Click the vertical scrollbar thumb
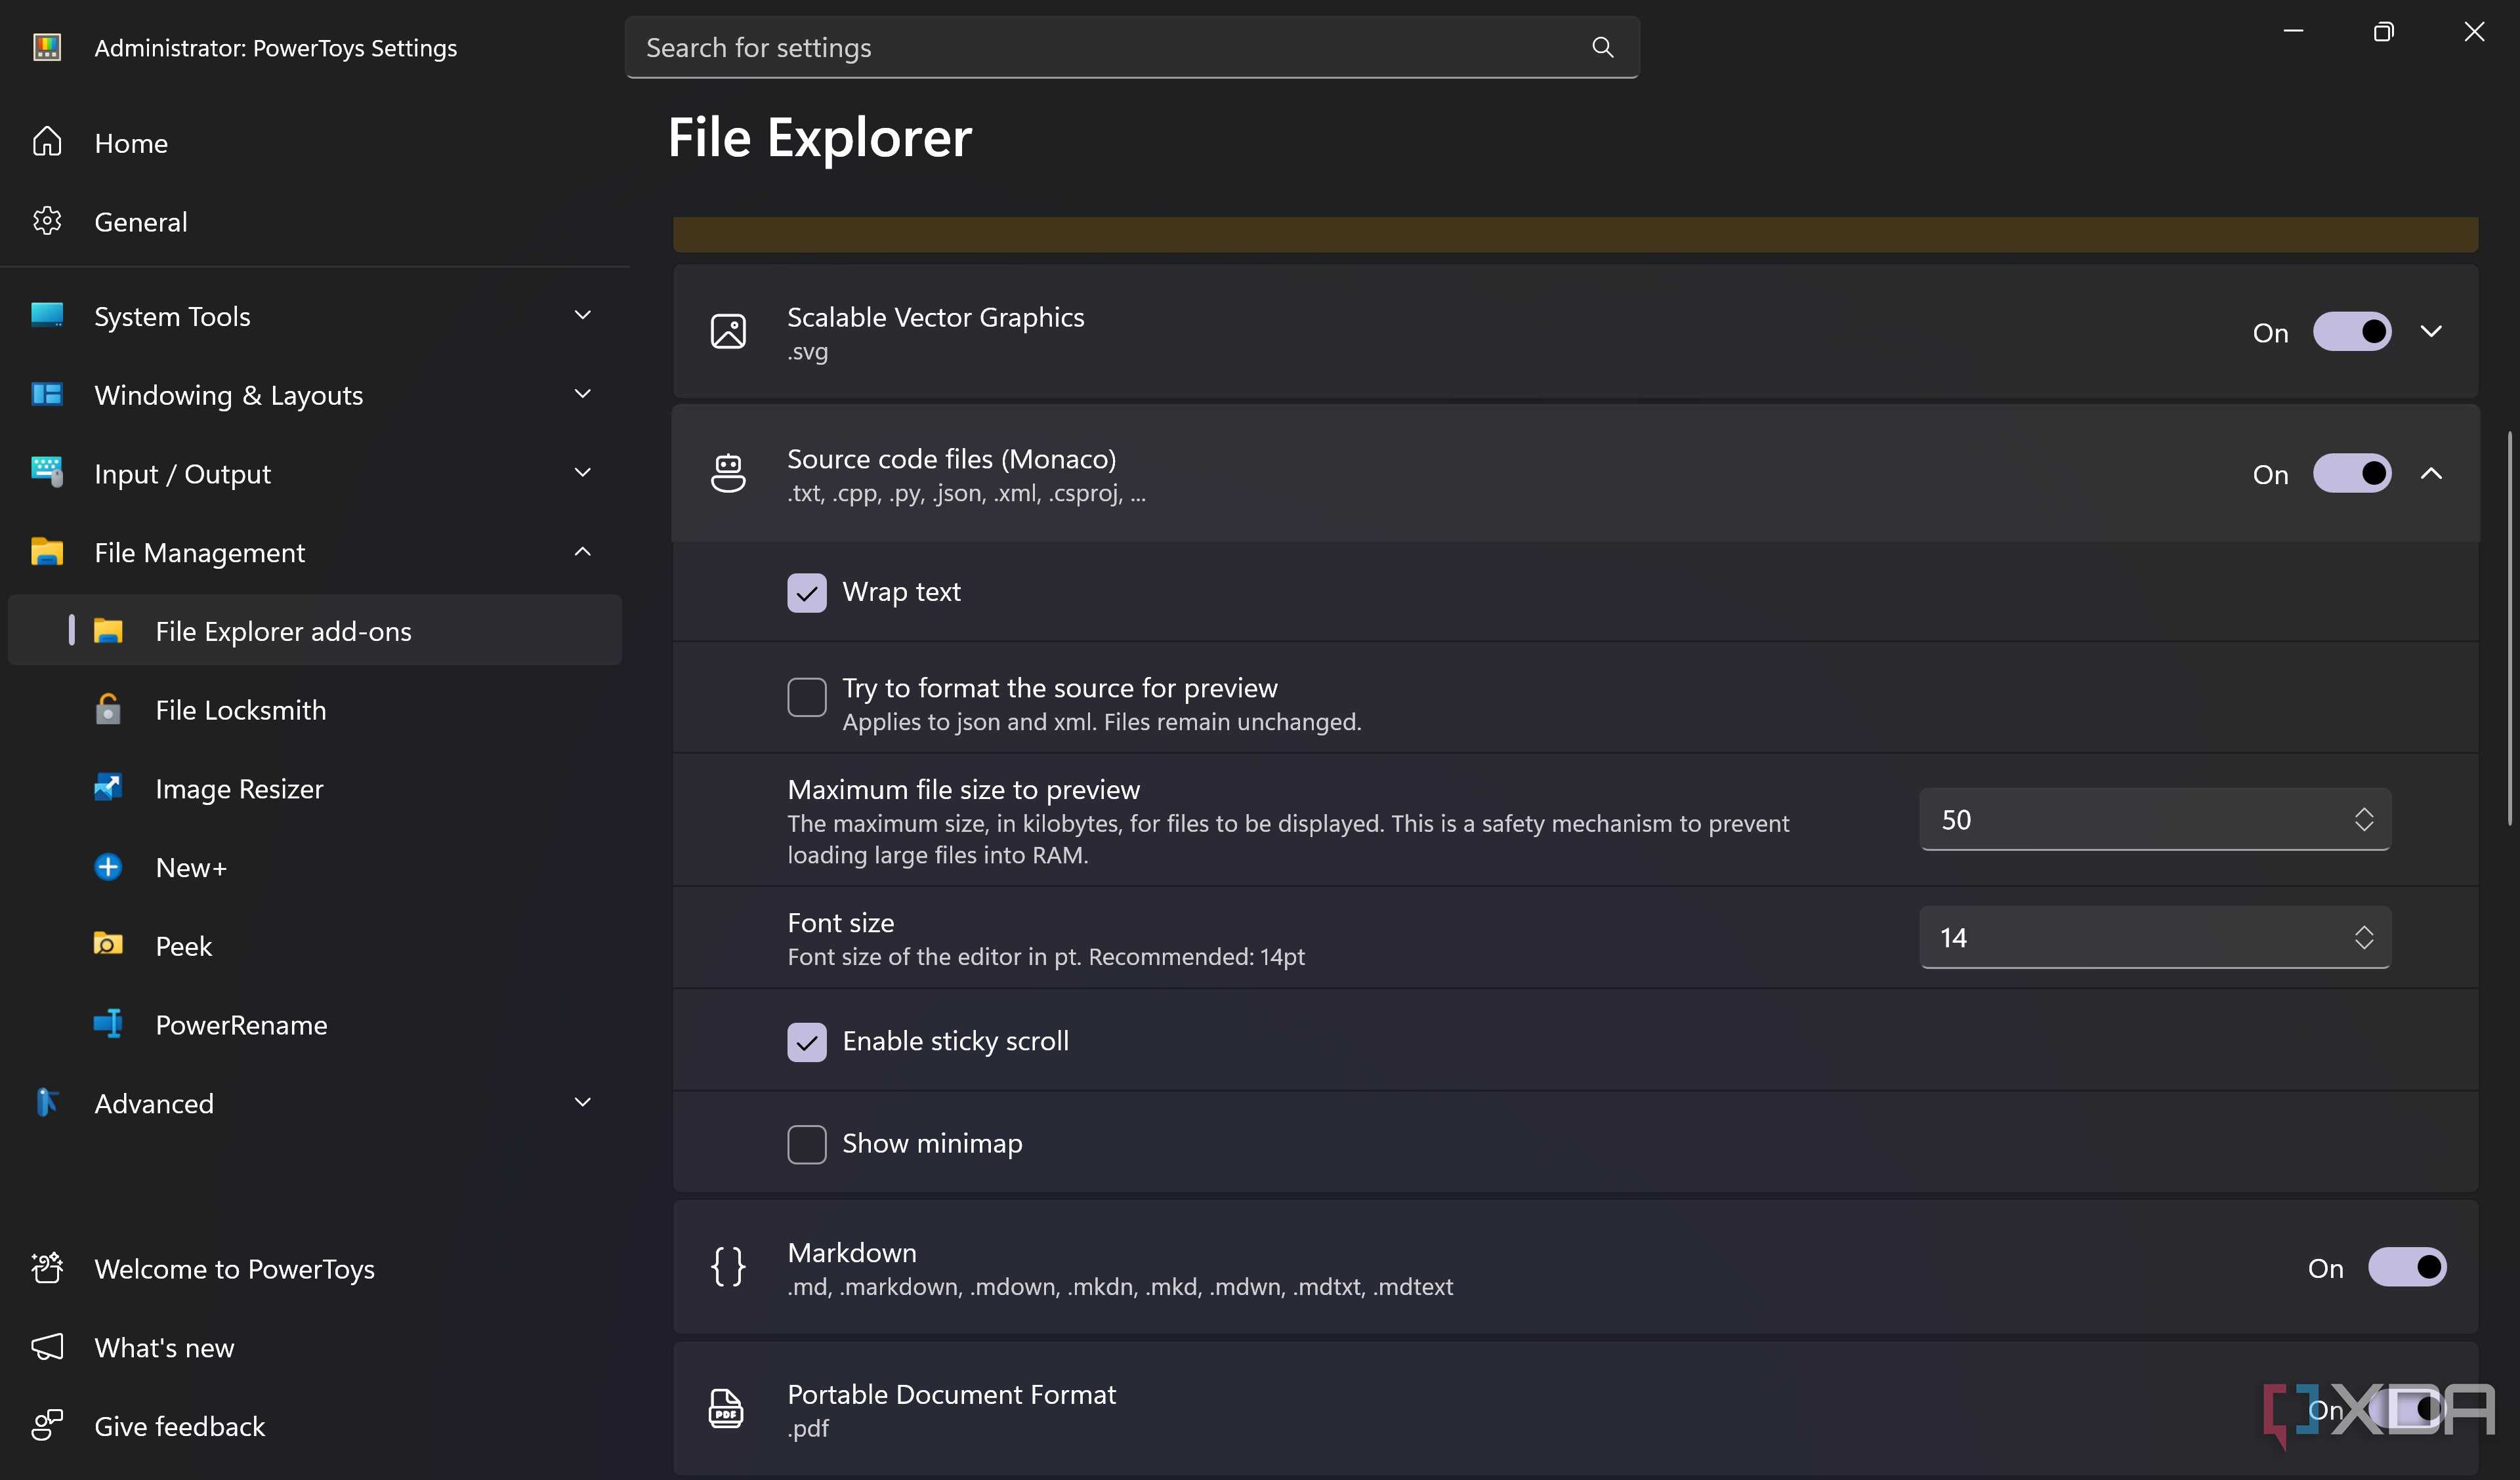The height and width of the screenshot is (1480, 2520). point(2509,628)
